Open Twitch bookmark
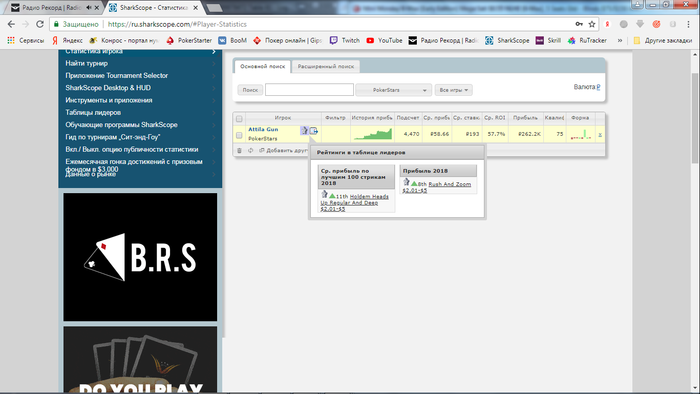The height and width of the screenshot is (394, 700). (345, 41)
